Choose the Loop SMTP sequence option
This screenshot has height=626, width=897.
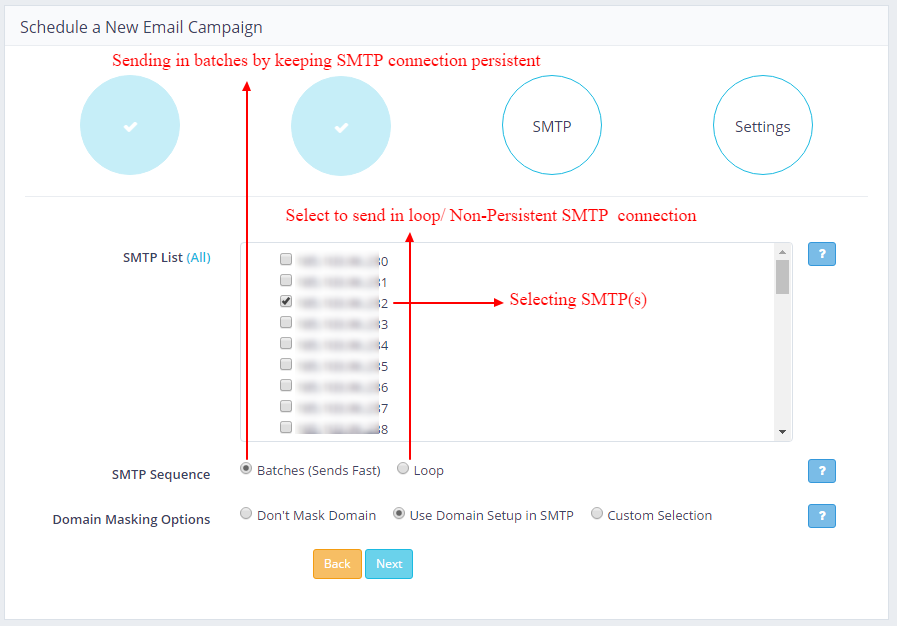click(403, 468)
